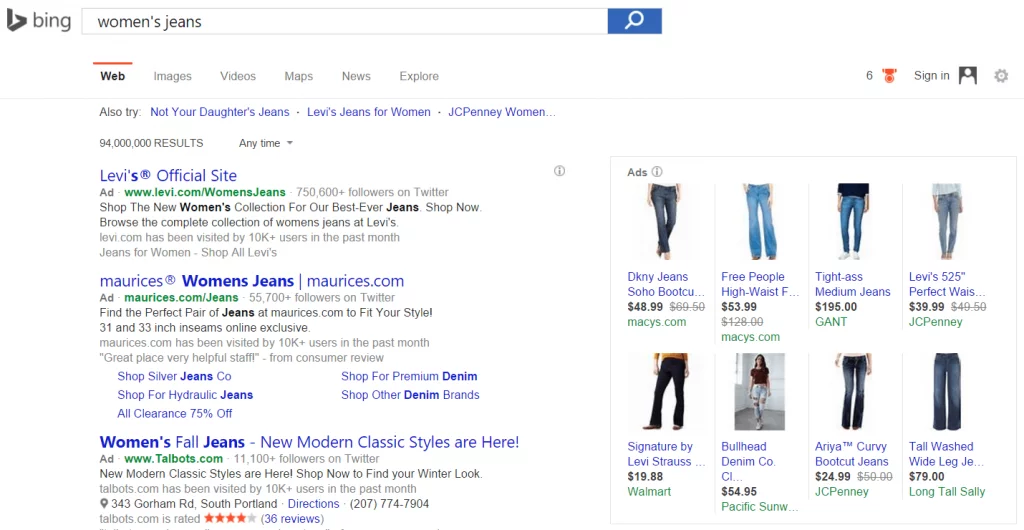Viewport: 1024px width, 530px height.
Task: Open Ariya Curvy Bootcut Jeans ad link
Action: coord(852,454)
